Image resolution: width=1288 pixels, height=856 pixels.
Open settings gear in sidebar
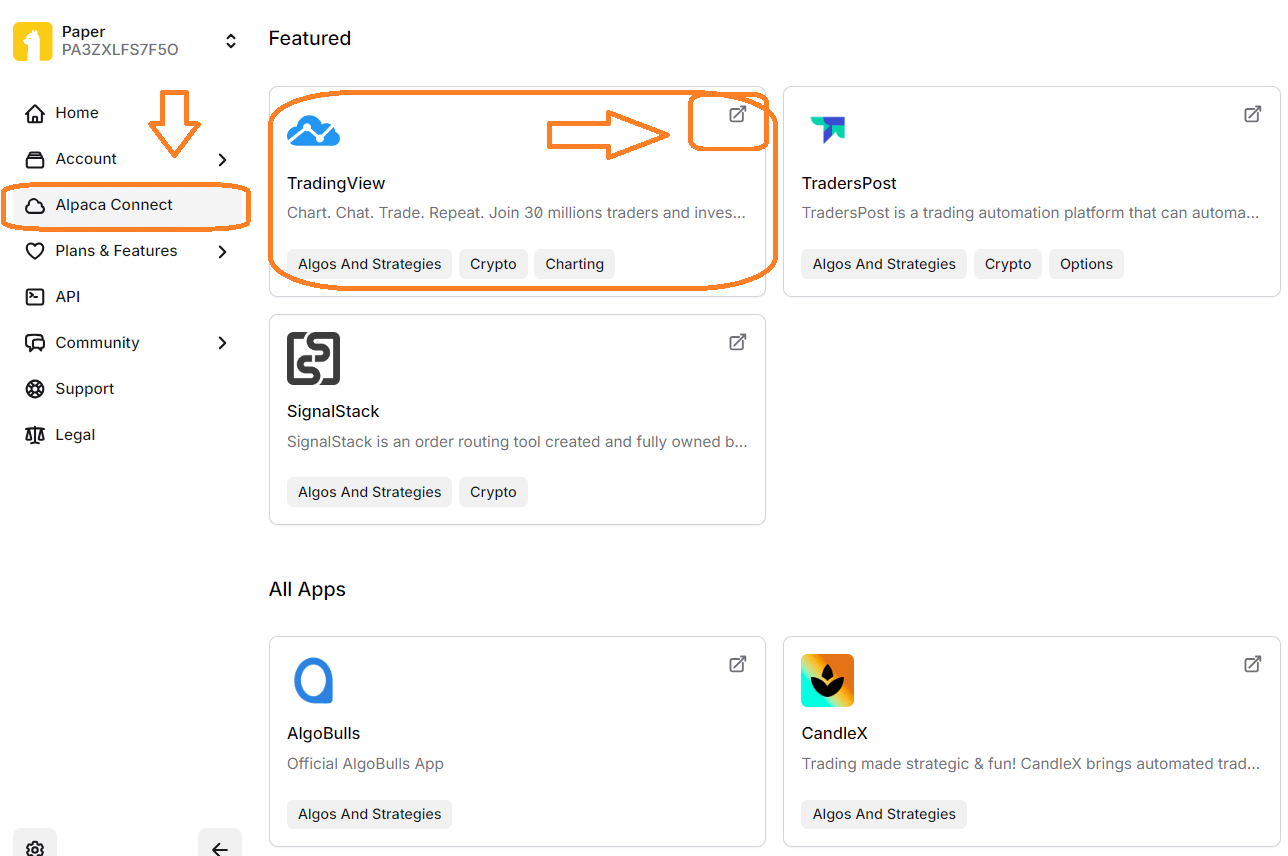[x=35, y=848]
